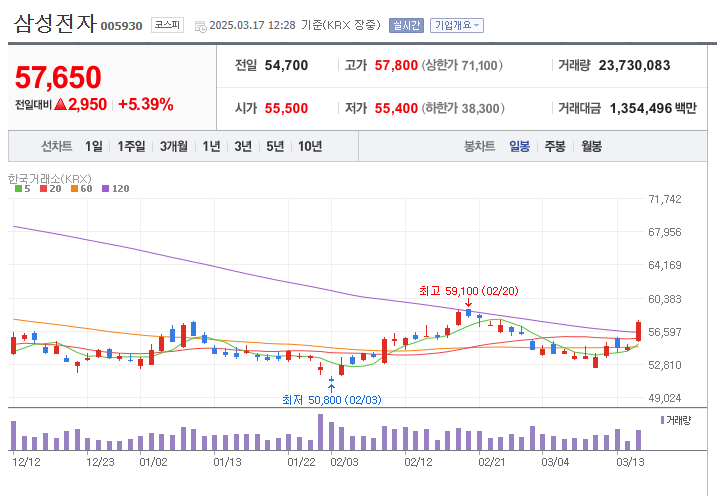
Task: Click the change amount 2,950
Action: pyautogui.click(x=87, y=105)
